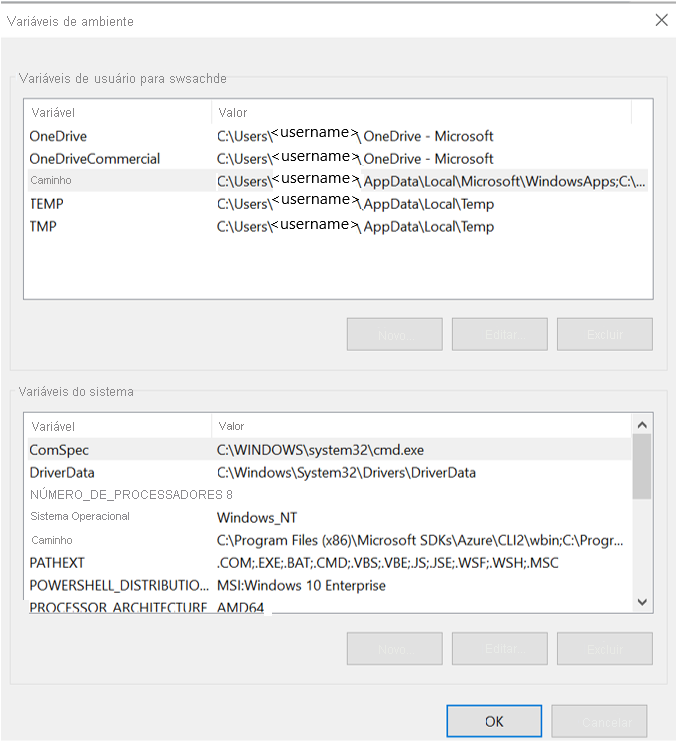677x741 pixels.
Task: Select the OneDrive user variable row
Action: (x=59, y=136)
